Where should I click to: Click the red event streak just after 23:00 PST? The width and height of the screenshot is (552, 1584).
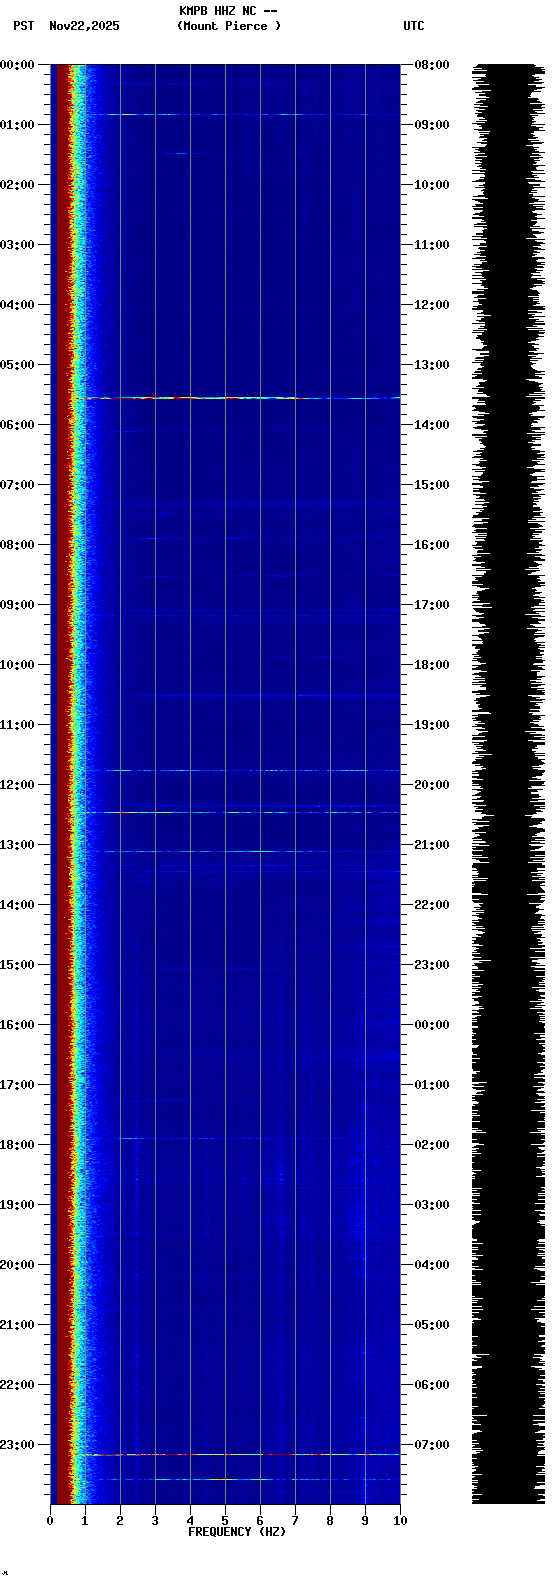(242, 1454)
